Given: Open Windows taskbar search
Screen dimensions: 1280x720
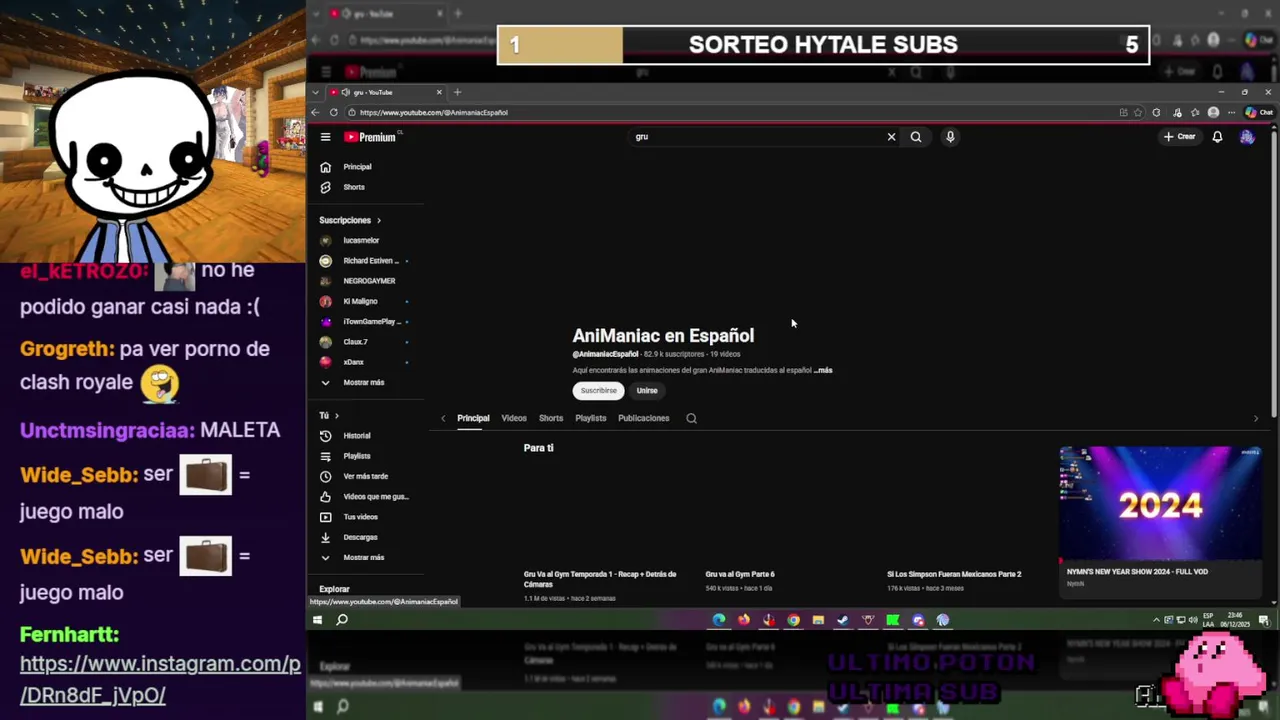Looking at the screenshot, I should 342,620.
